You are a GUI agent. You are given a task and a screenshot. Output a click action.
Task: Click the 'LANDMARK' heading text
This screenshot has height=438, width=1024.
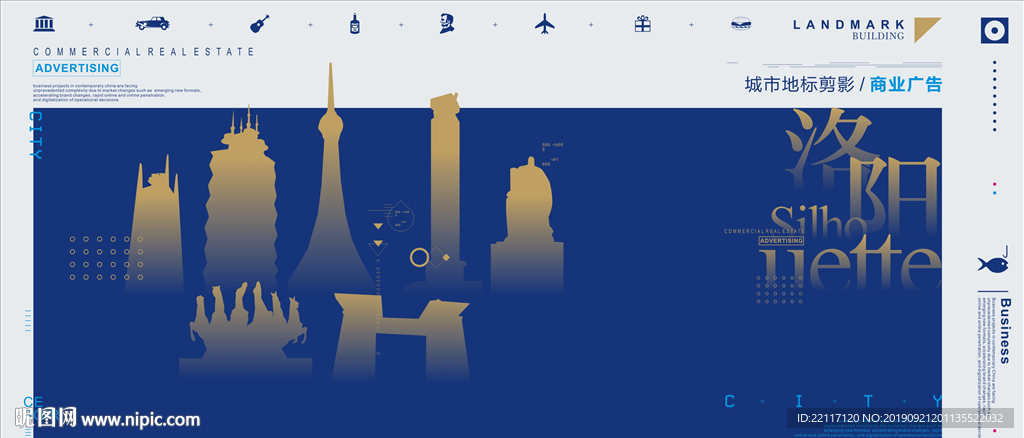pyautogui.click(x=849, y=25)
